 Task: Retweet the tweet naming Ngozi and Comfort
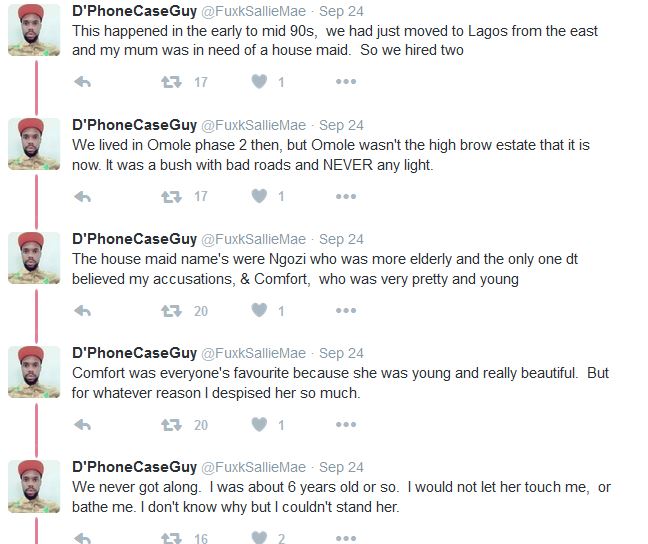click(171, 311)
